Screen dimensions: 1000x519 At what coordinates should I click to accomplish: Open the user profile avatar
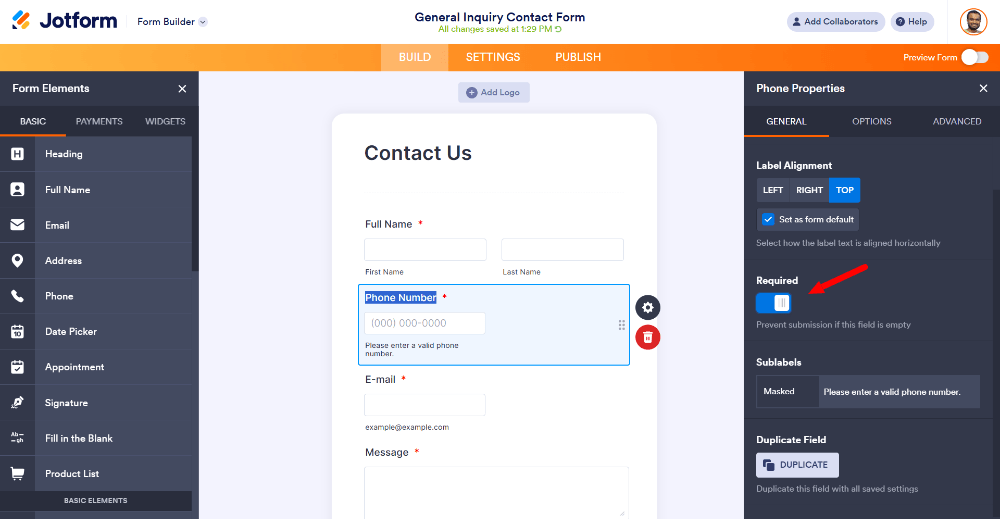click(973, 22)
